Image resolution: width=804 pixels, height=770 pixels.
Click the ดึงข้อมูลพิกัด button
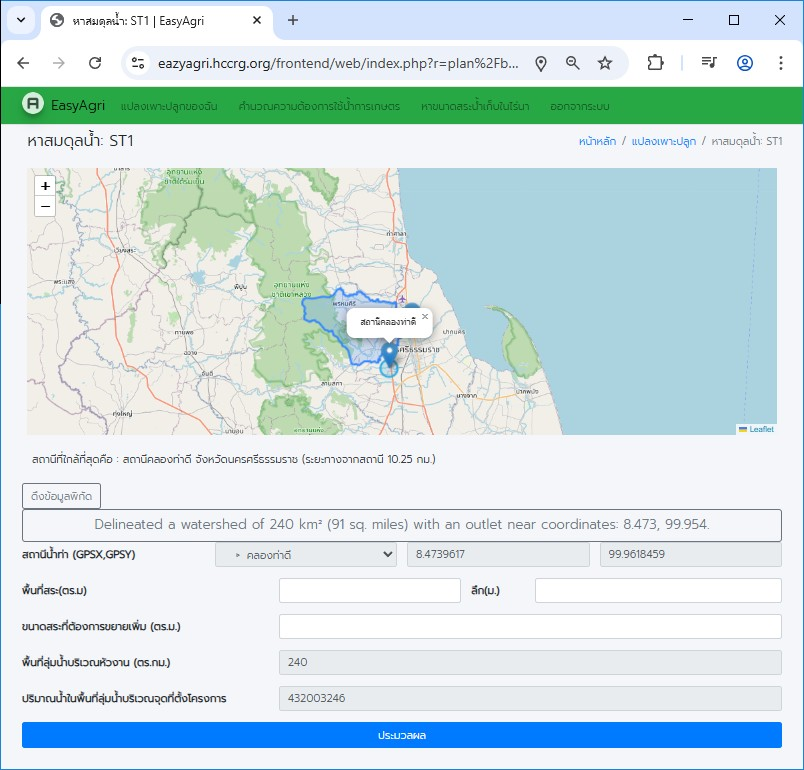click(61, 495)
